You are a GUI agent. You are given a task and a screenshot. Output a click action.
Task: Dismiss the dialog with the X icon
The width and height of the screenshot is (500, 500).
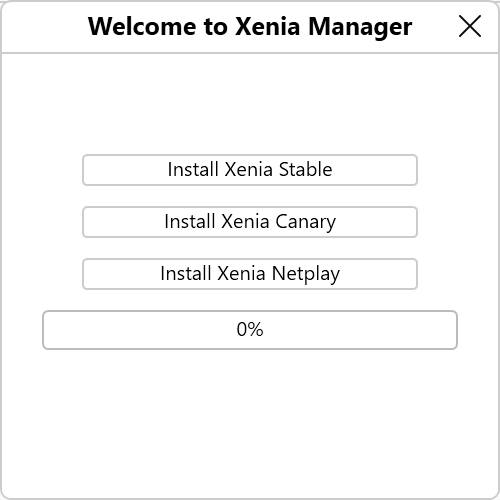tap(470, 26)
